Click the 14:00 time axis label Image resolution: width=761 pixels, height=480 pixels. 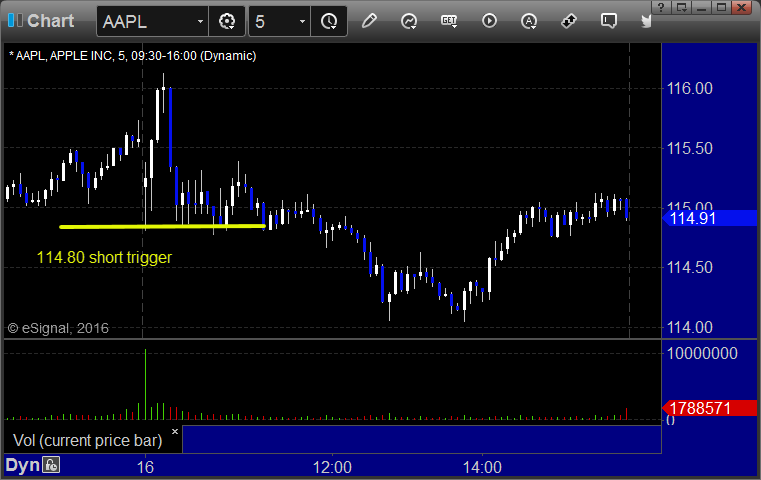pos(482,467)
